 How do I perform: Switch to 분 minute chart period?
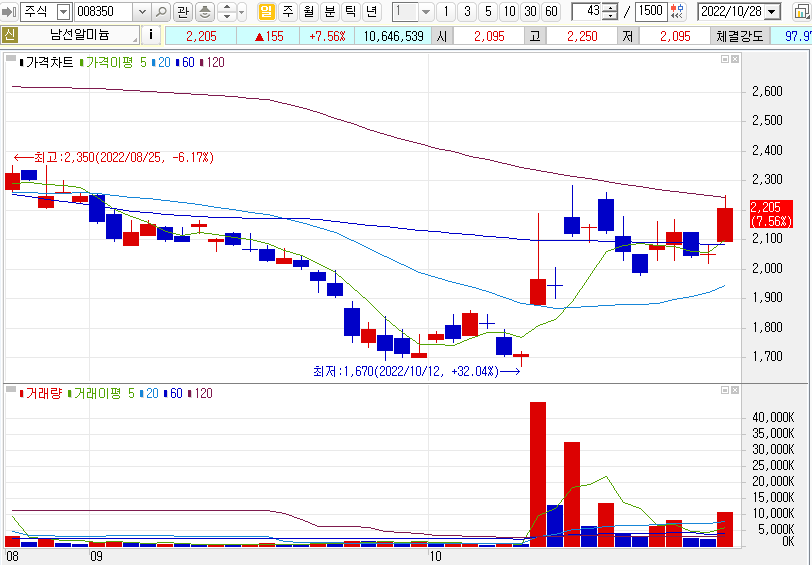(329, 11)
